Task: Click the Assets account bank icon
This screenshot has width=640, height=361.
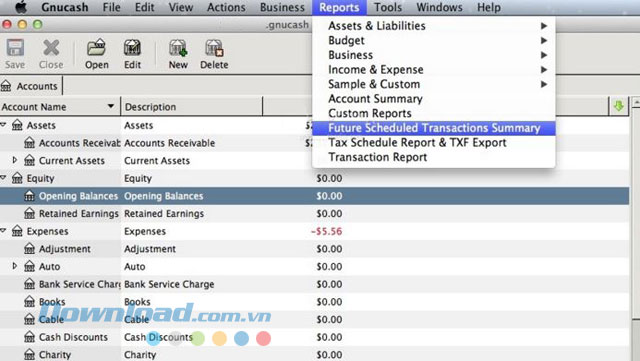Action: tap(17, 125)
